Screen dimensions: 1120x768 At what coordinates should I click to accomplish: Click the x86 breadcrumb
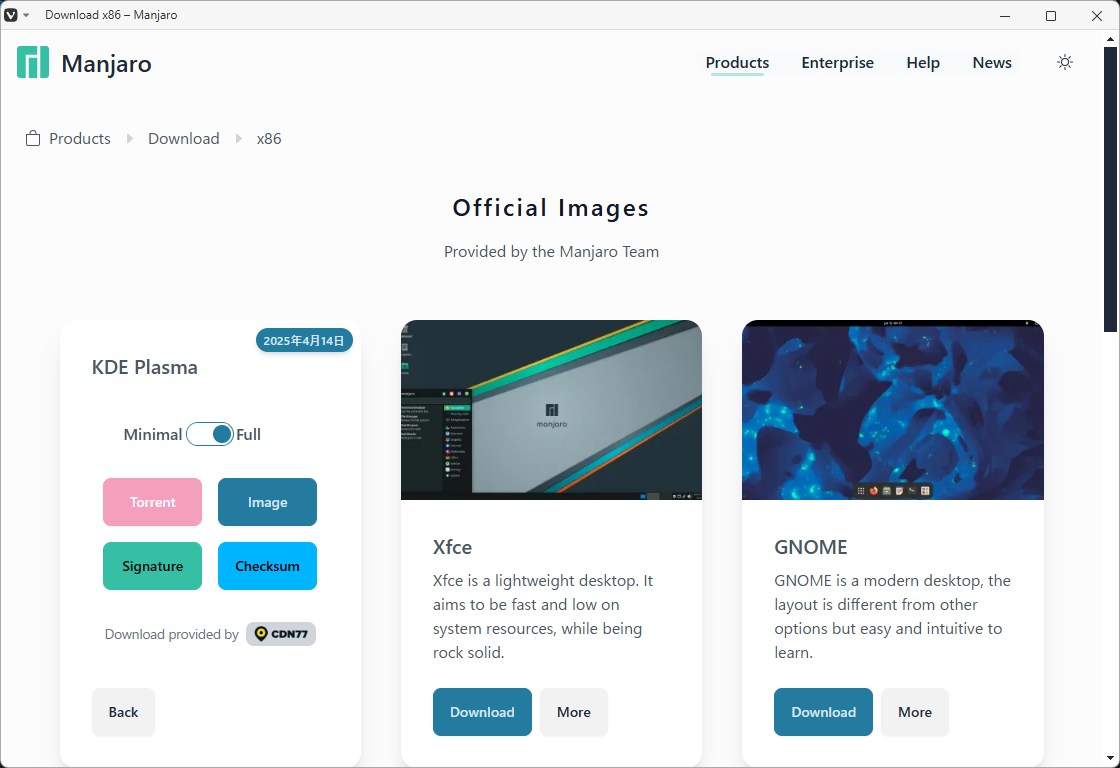tap(269, 139)
